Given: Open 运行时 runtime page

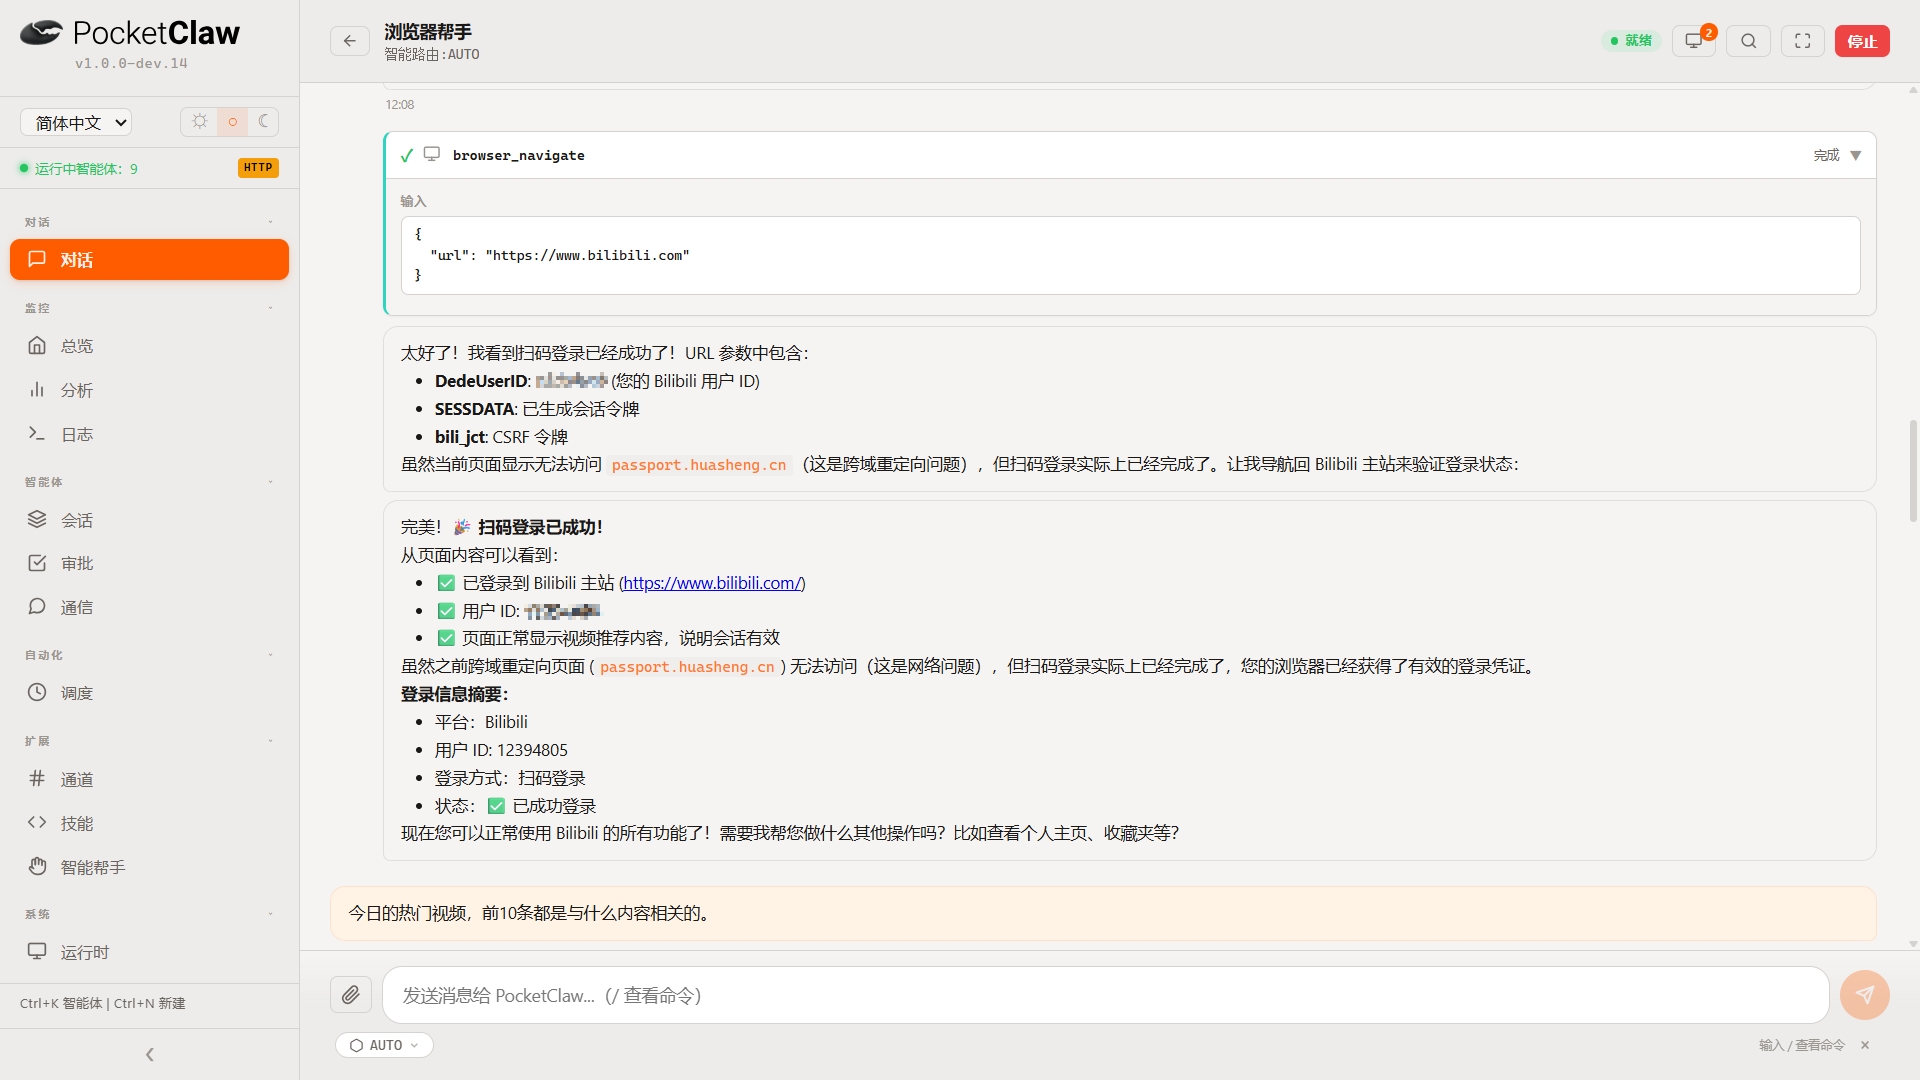Looking at the screenshot, I should pyautogui.click(x=150, y=952).
